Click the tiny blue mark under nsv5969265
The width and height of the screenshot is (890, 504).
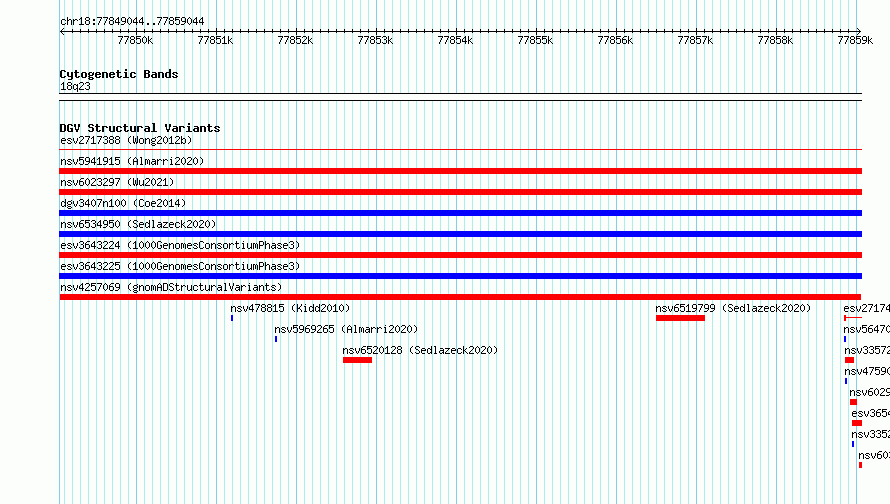pos(276,339)
